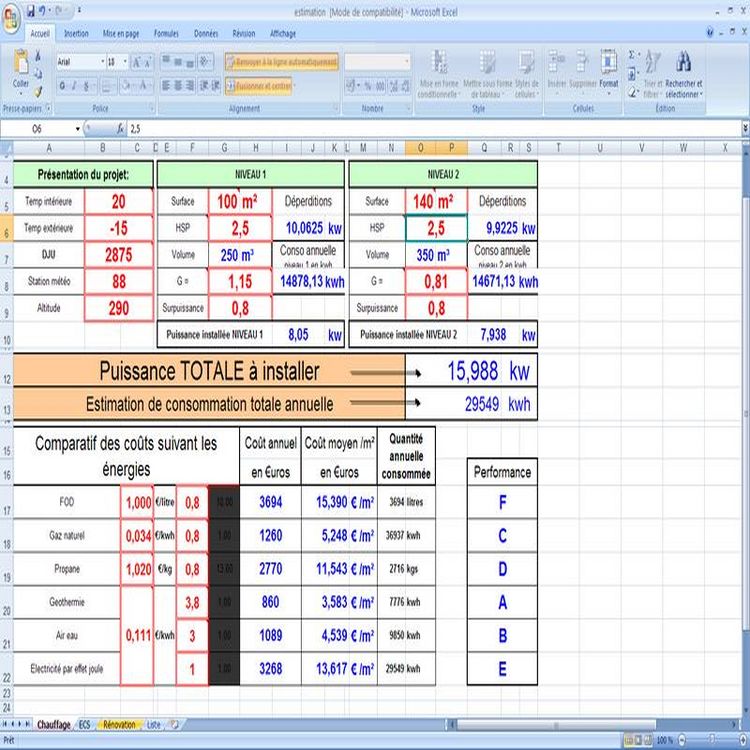Expand the Arial font name dropdown
This screenshot has height=750, width=750.
102,61
